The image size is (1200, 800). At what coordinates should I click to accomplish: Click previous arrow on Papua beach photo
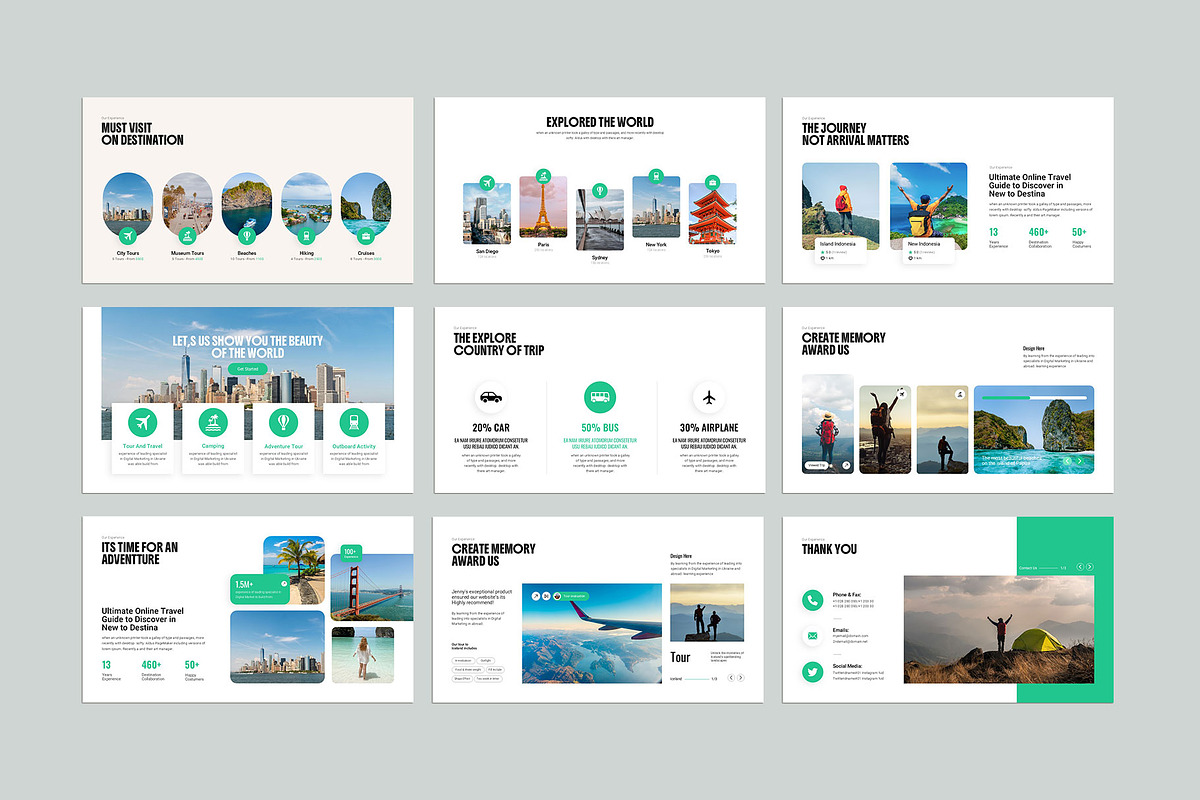pyautogui.click(x=1066, y=461)
